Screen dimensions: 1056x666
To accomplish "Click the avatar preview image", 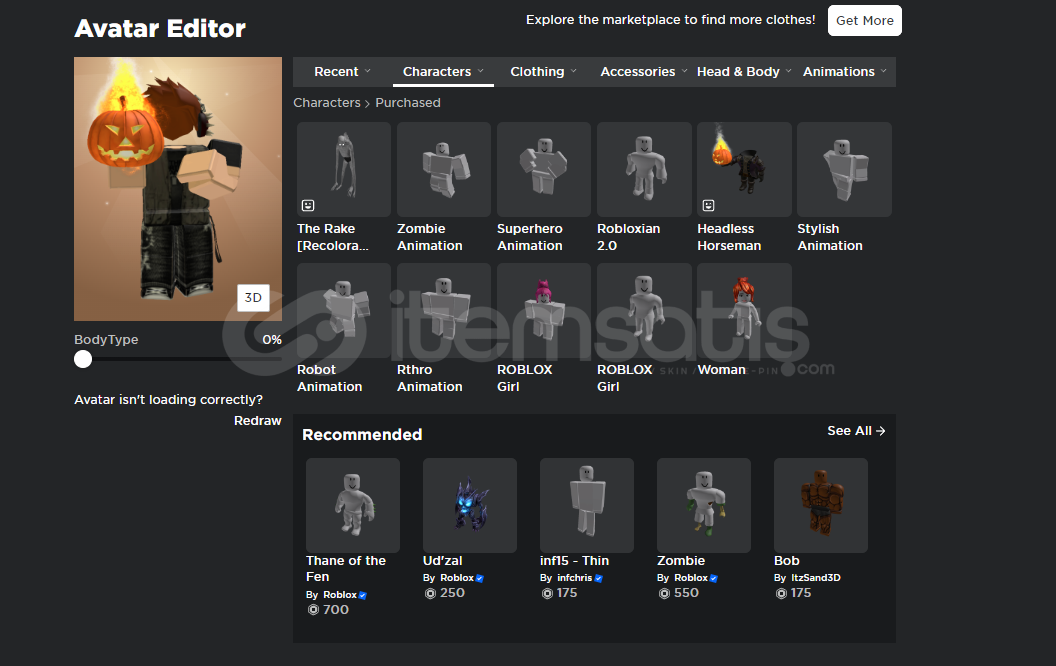I will pos(178,189).
